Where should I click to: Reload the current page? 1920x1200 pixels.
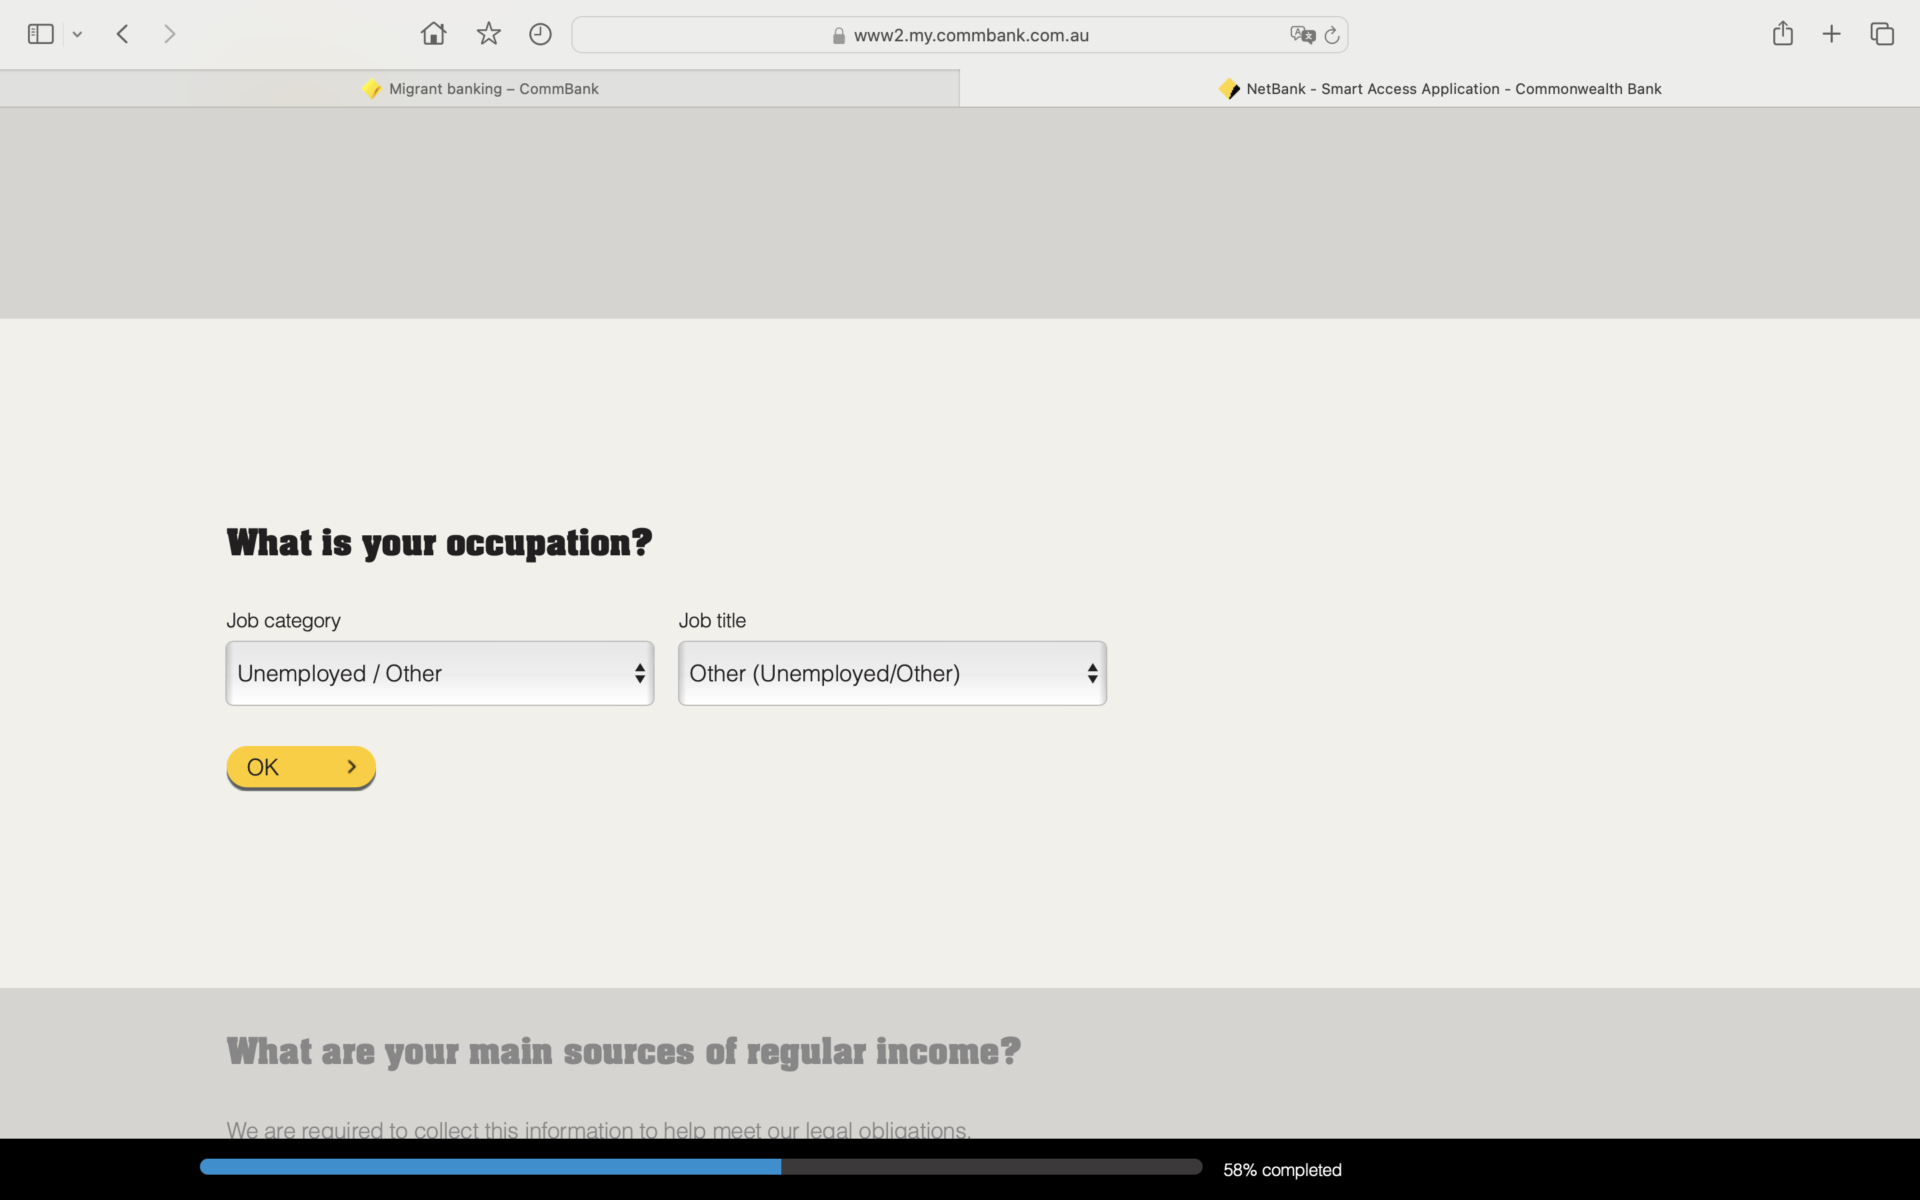point(1332,35)
